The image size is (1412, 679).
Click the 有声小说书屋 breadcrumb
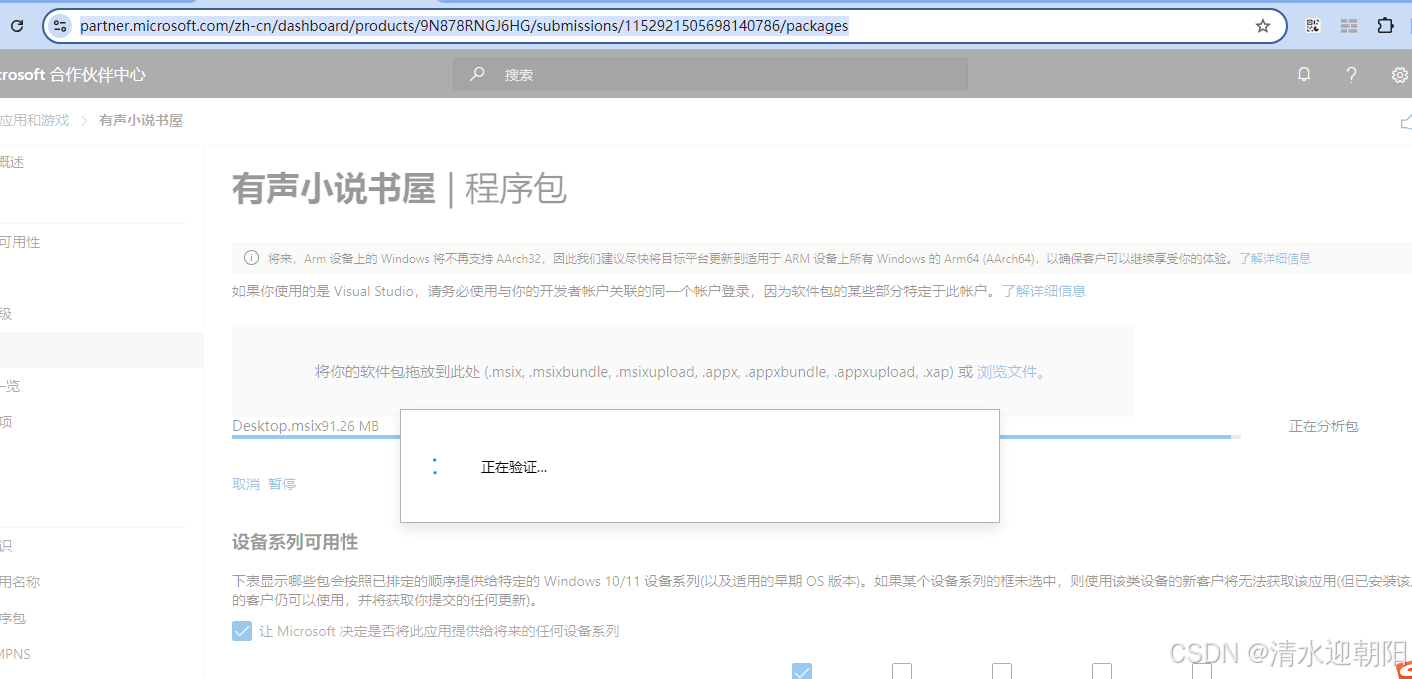[x=141, y=120]
